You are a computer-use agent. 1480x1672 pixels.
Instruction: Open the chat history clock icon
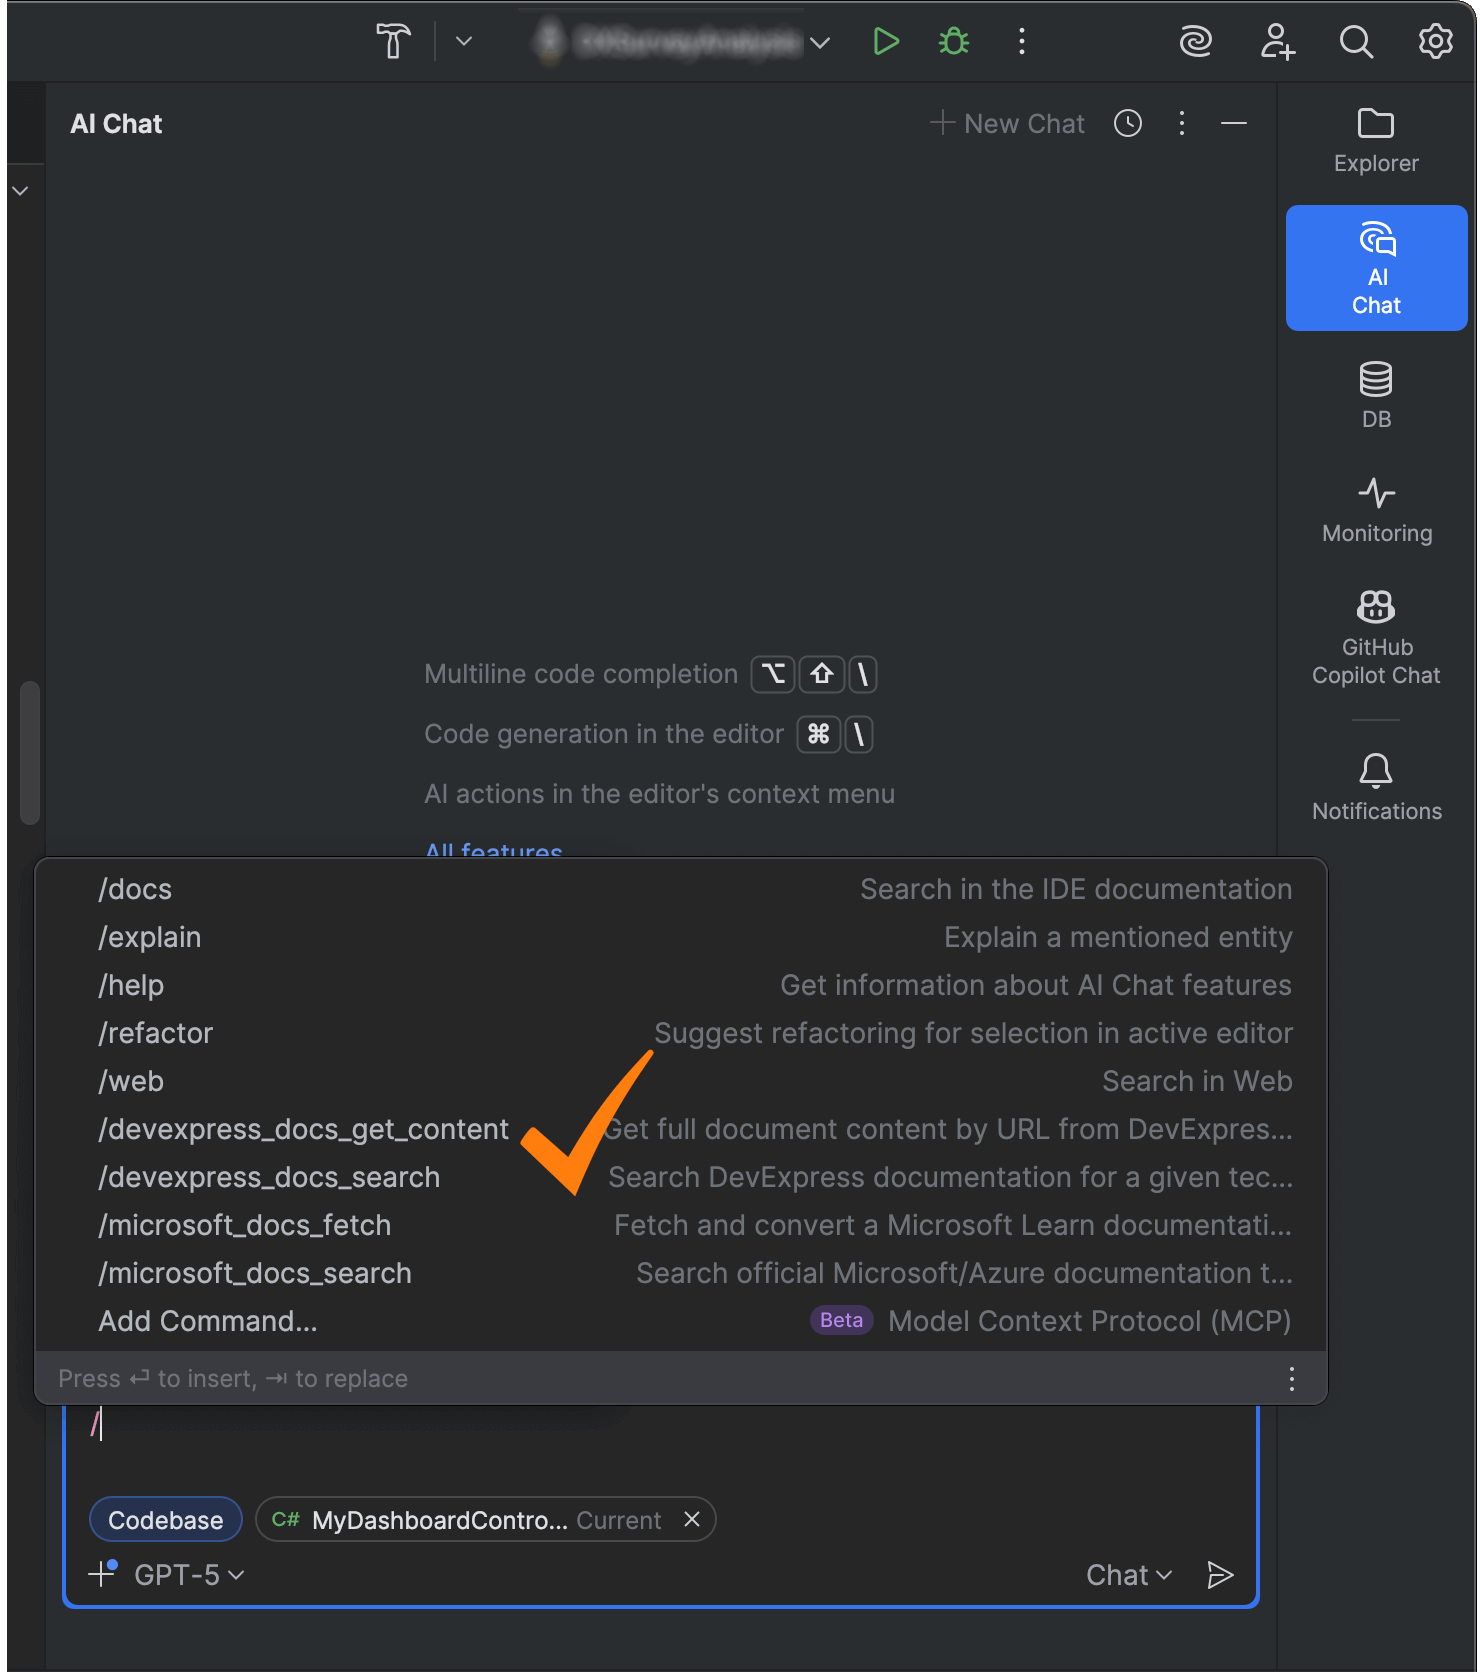point(1128,123)
